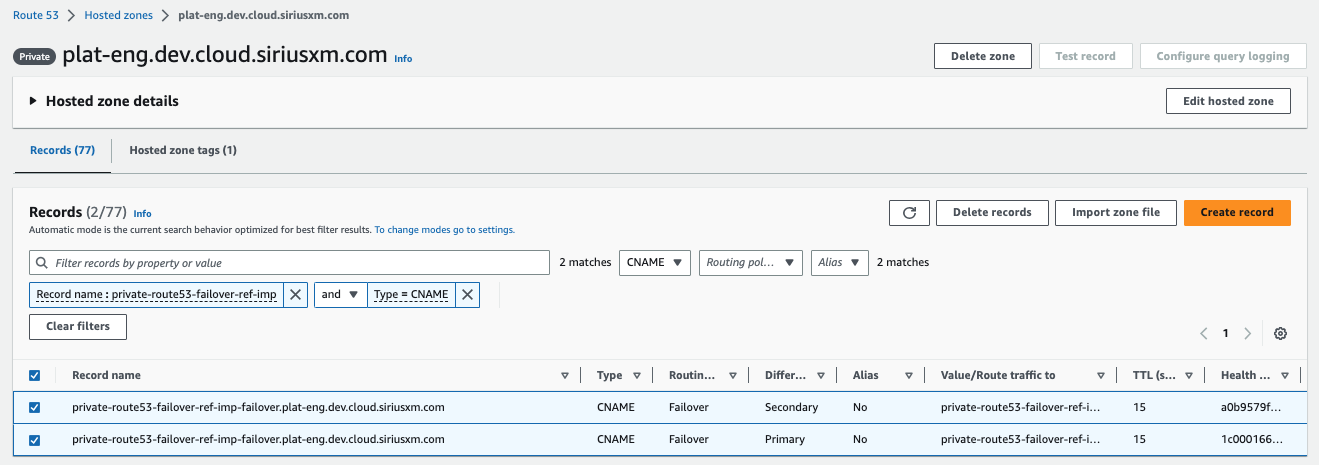Screen dimensions: 1319x465
Task: Click the Record name filter chip text
Action: (156, 294)
